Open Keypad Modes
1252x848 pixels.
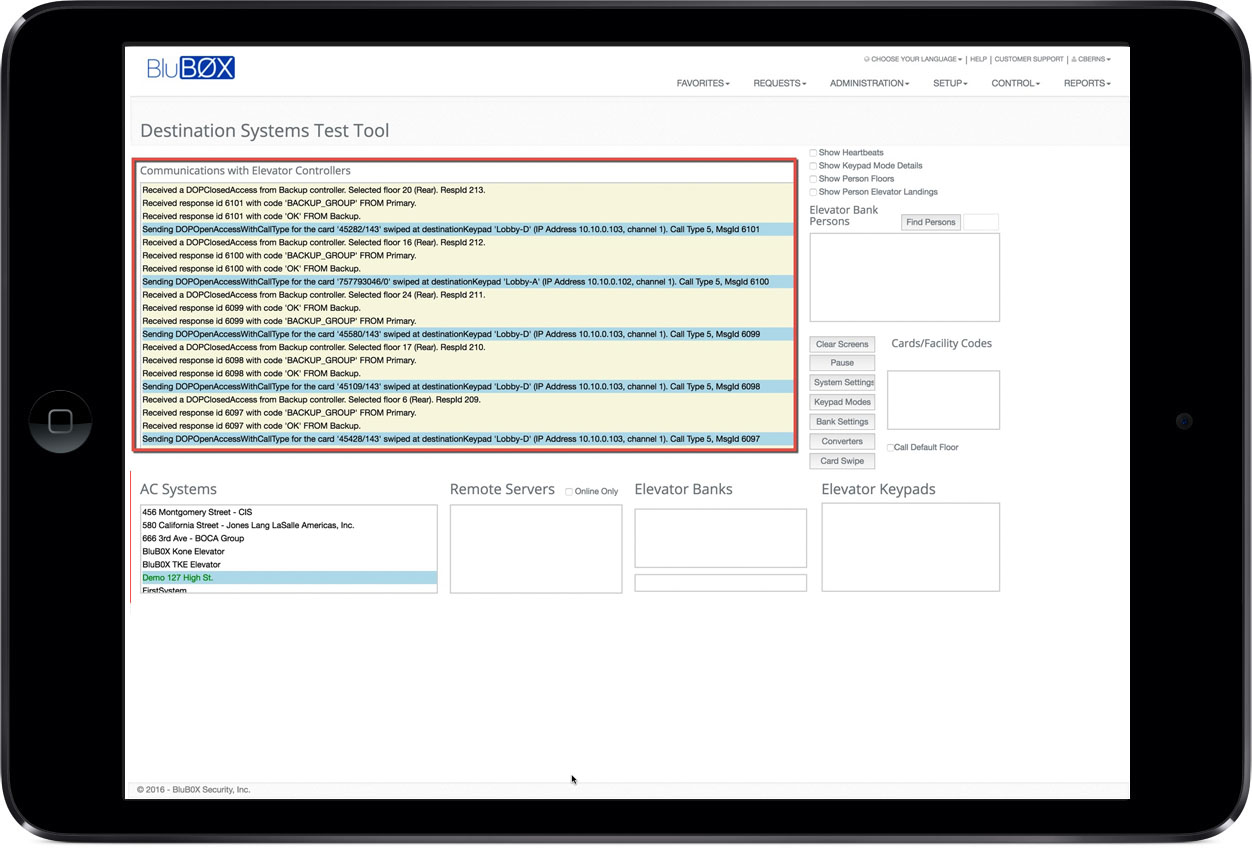[x=842, y=402]
